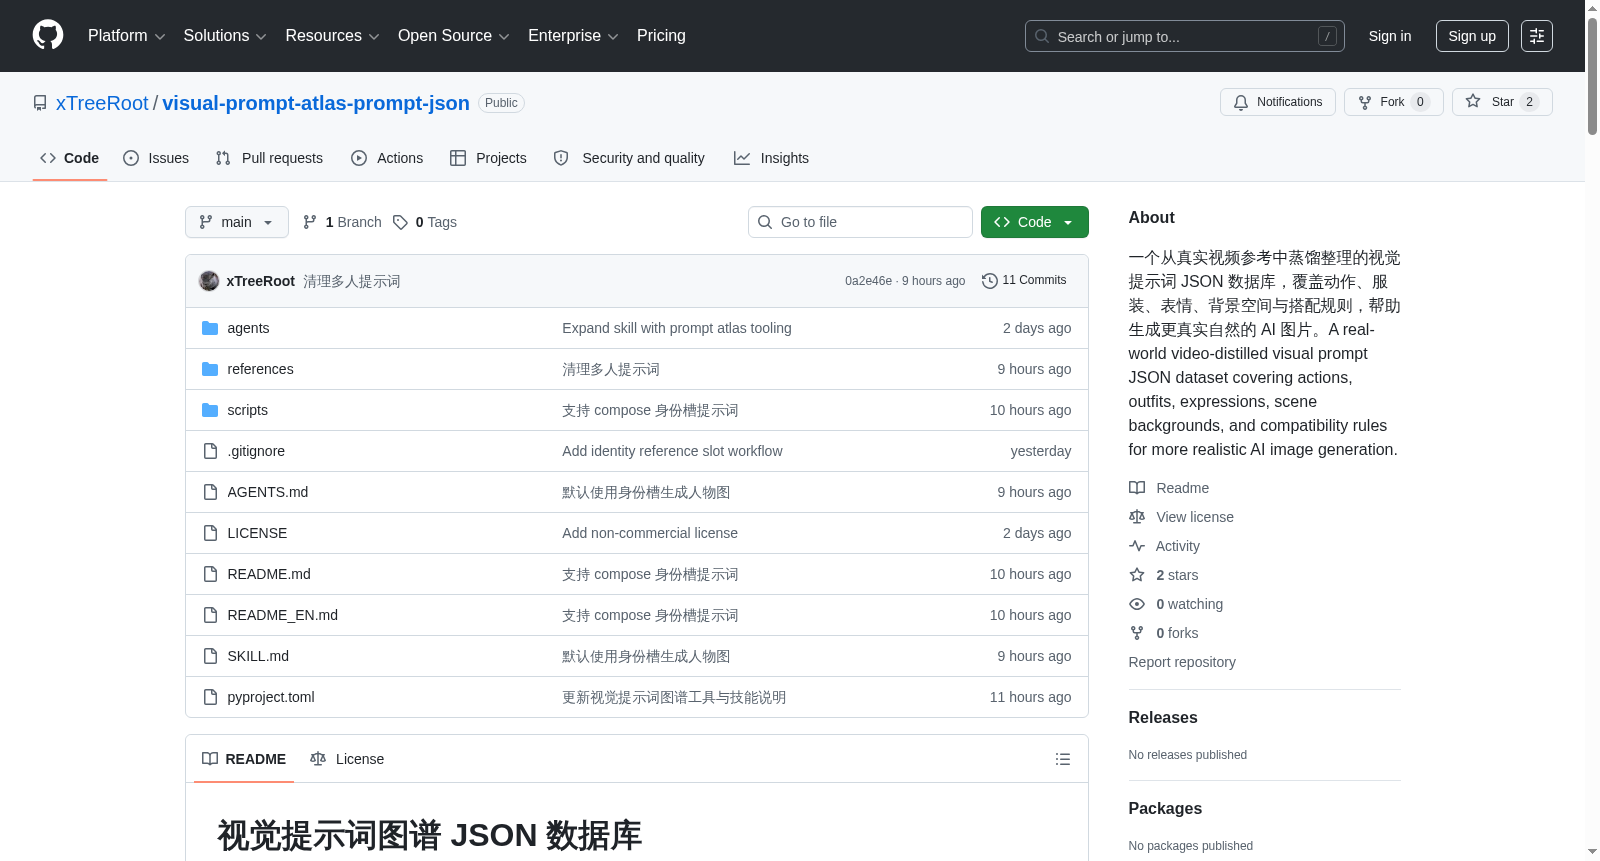Open the main branch selector dropdown
The image size is (1600, 861).
(237, 222)
